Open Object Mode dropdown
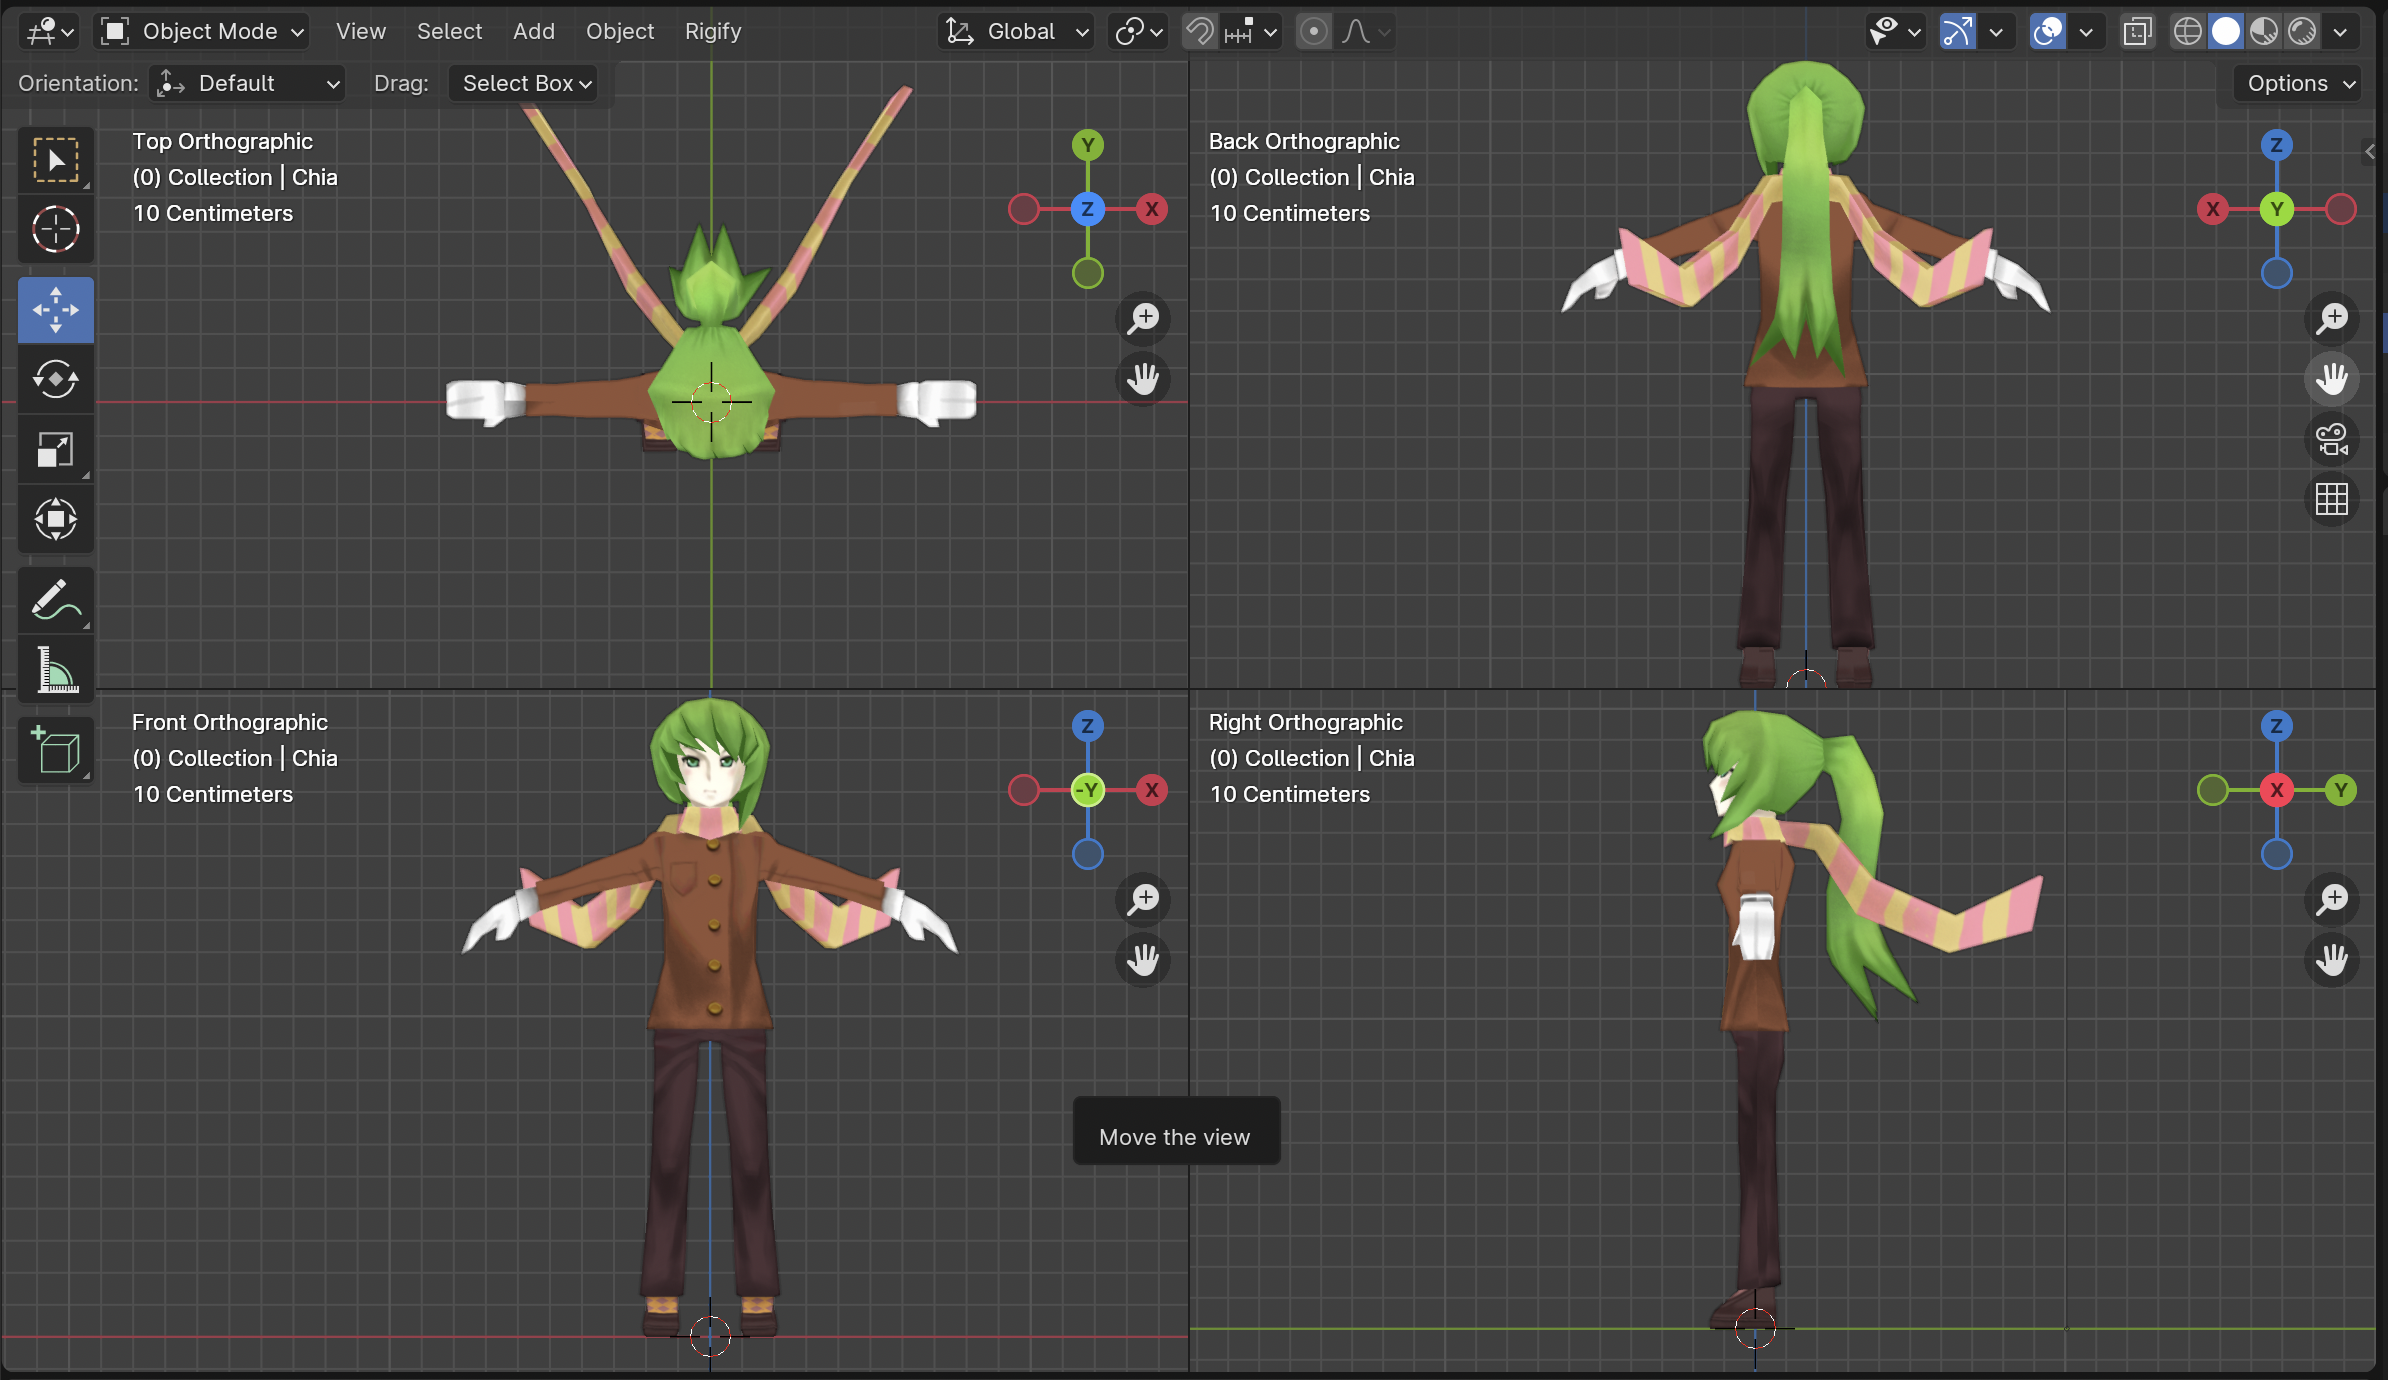This screenshot has width=2388, height=1380. tap(202, 31)
